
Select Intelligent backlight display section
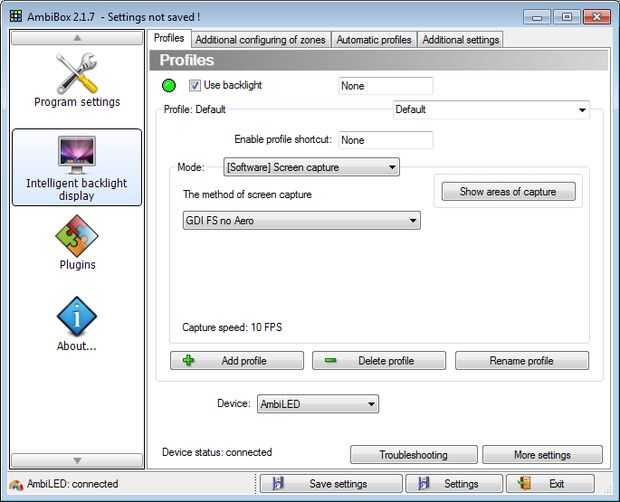pos(77,167)
